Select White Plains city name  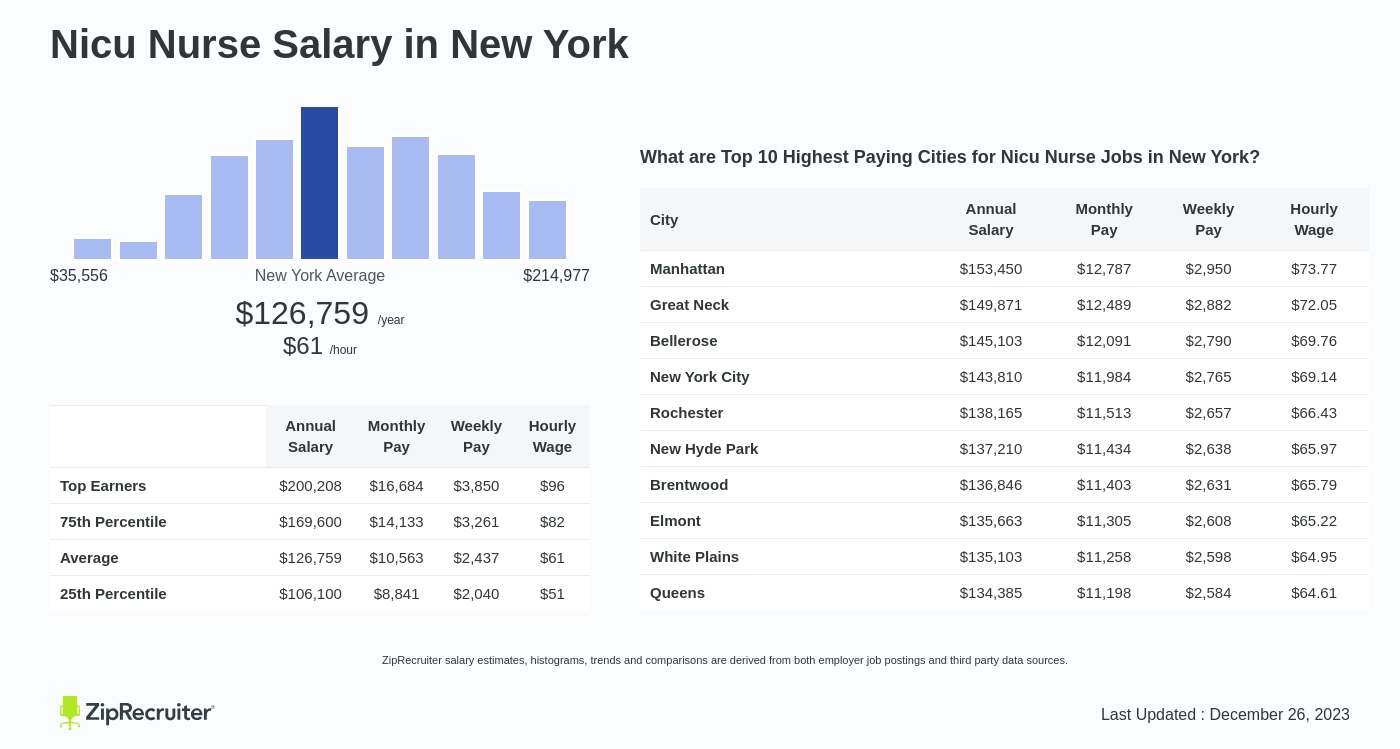coord(694,556)
